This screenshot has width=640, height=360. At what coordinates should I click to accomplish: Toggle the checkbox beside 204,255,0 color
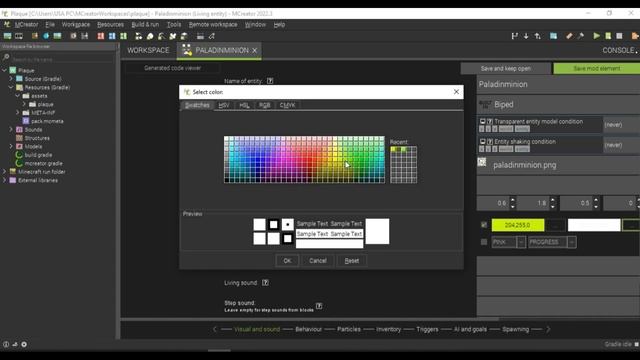pyautogui.click(x=484, y=225)
